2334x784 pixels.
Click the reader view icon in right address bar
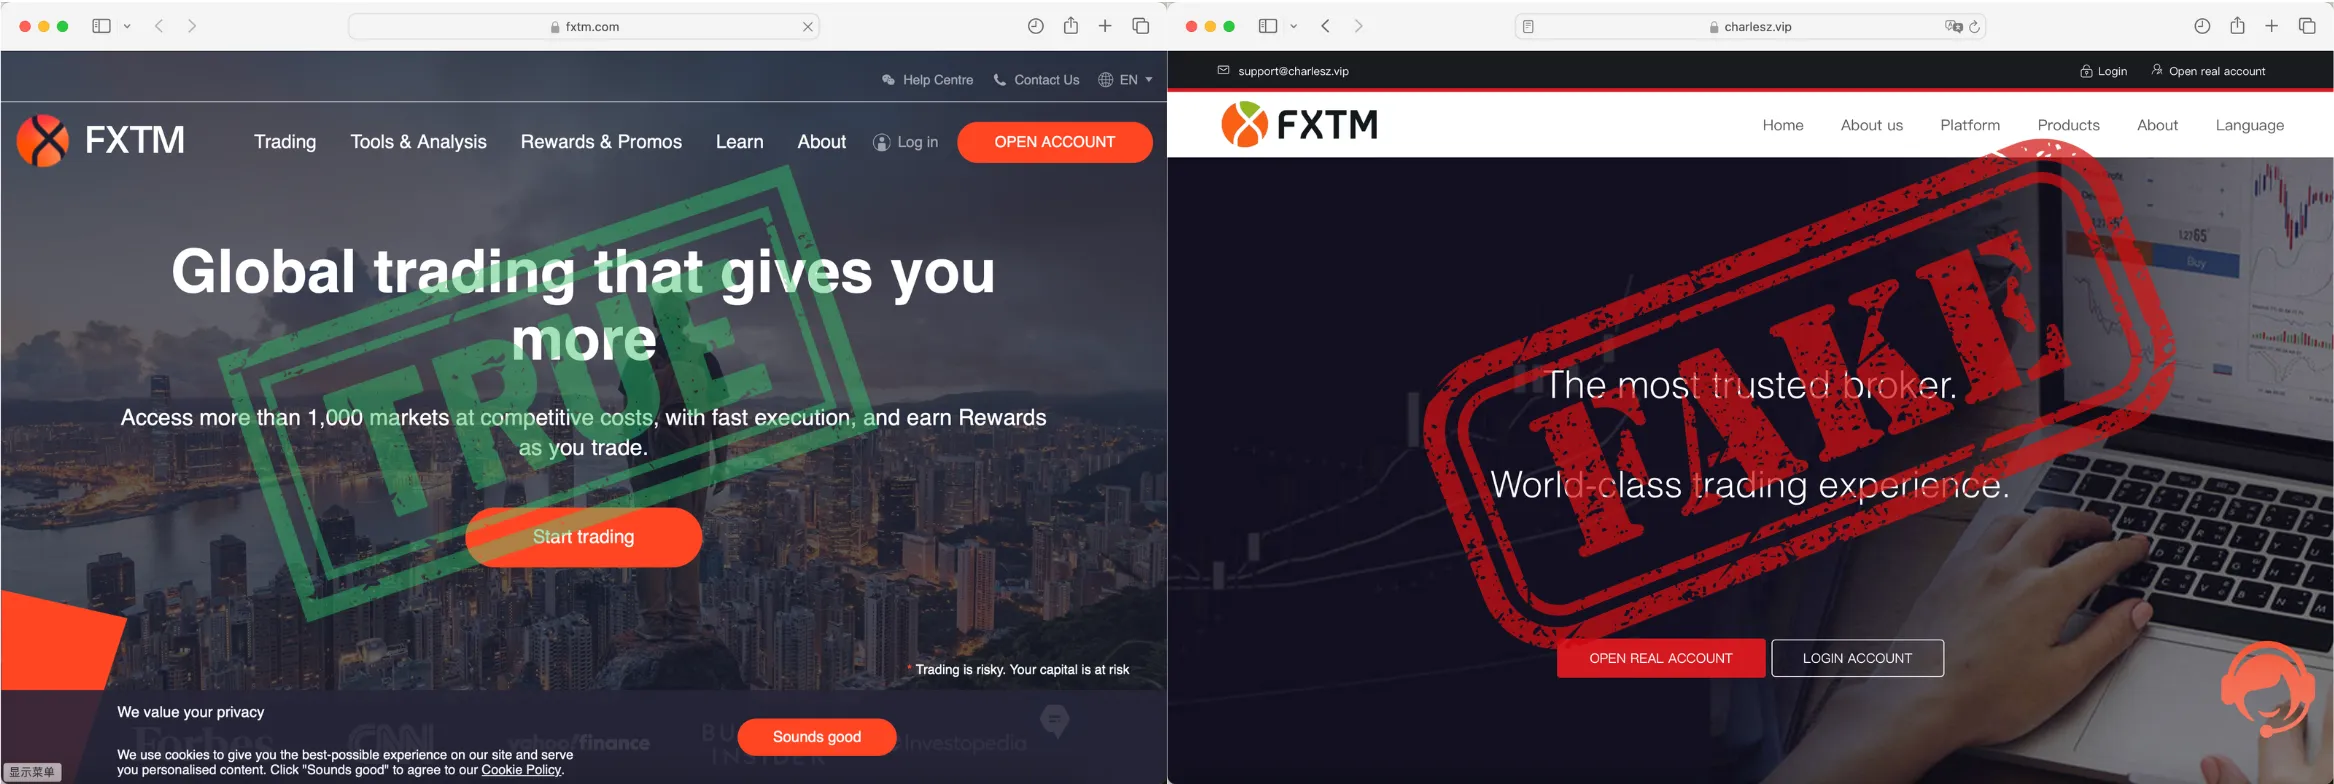click(1528, 27)
